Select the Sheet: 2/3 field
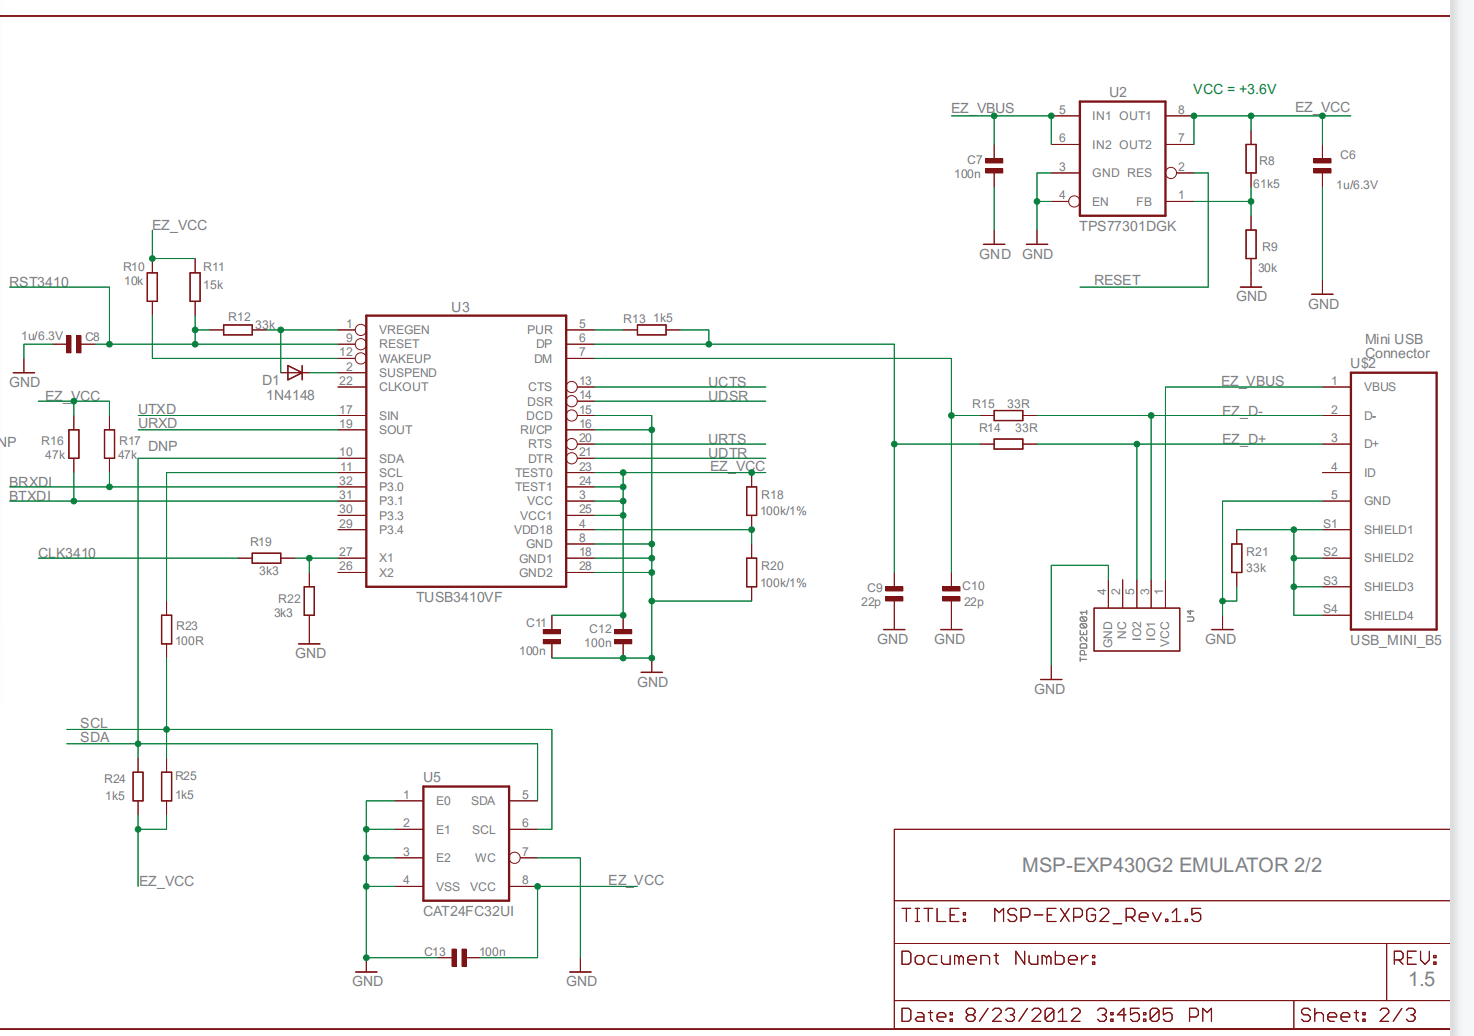Image resolution: width=1474 pixels, height=1036 pixels. click(1357, 1015)
